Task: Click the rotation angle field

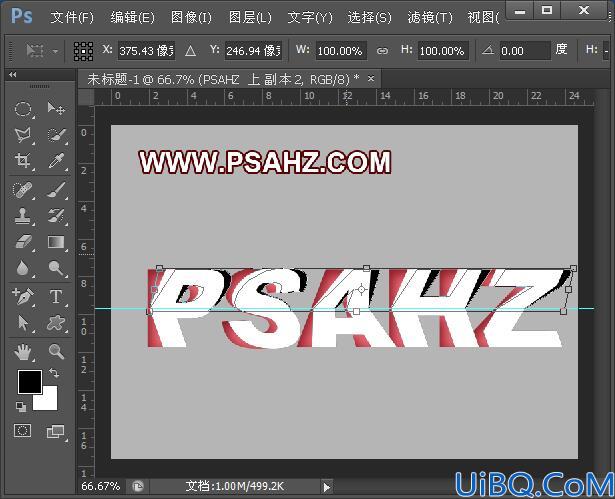Action: [525, 51]
